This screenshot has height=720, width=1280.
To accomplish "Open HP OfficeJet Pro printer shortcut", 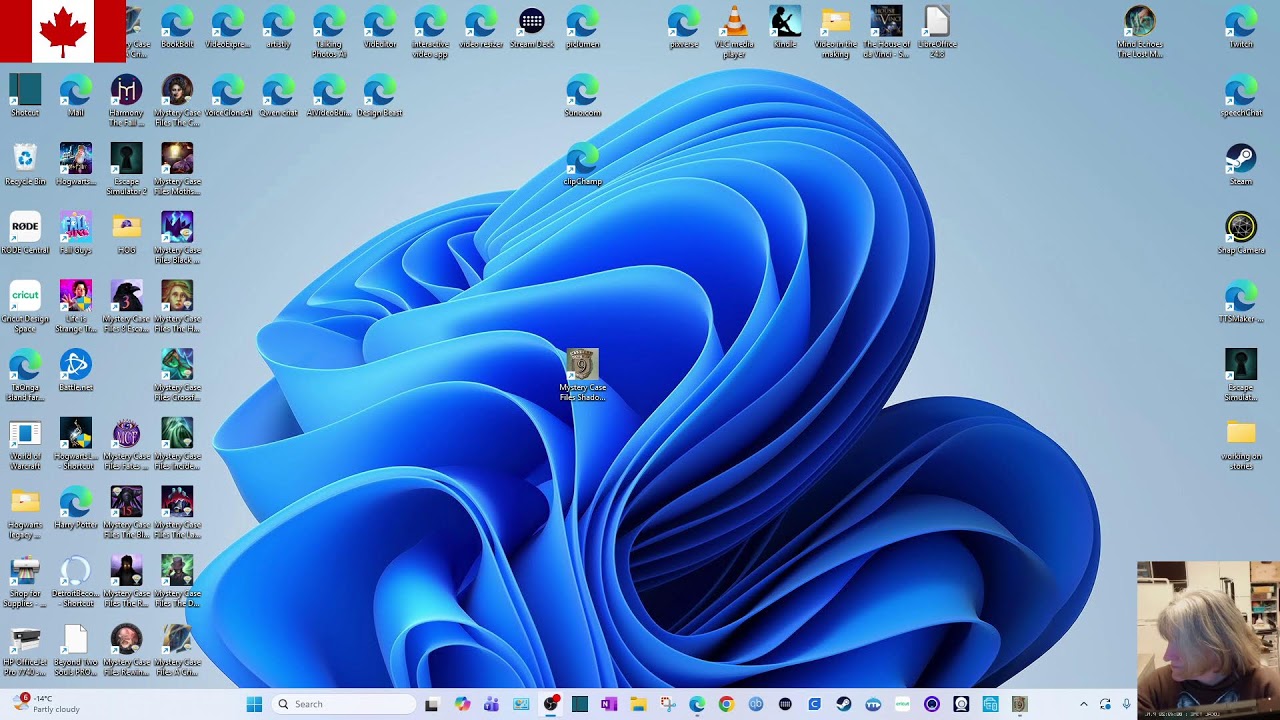I will (25, 650).
